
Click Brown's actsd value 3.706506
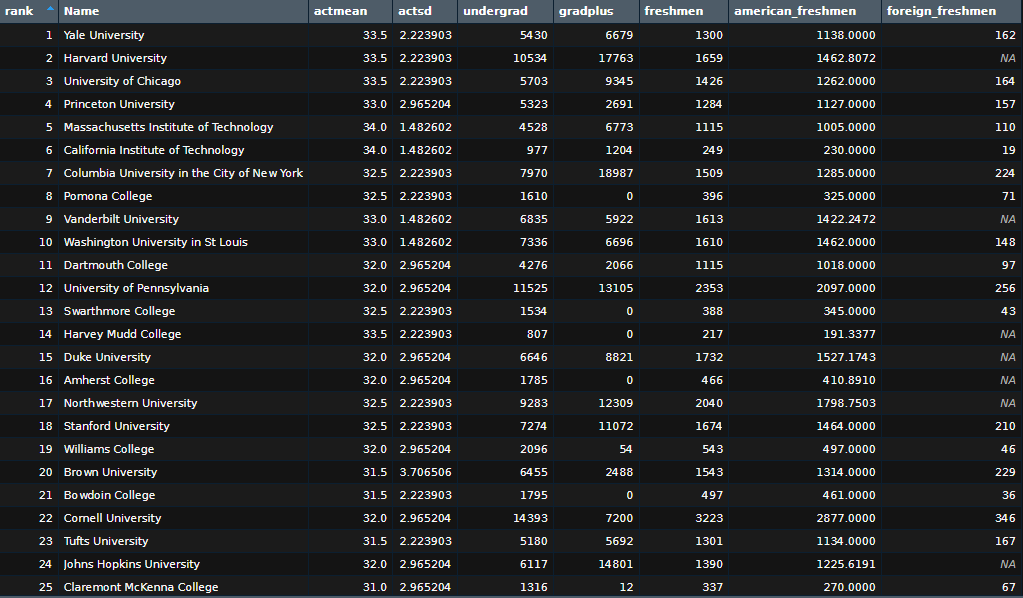pyautogui.click(x=425, y=472)
